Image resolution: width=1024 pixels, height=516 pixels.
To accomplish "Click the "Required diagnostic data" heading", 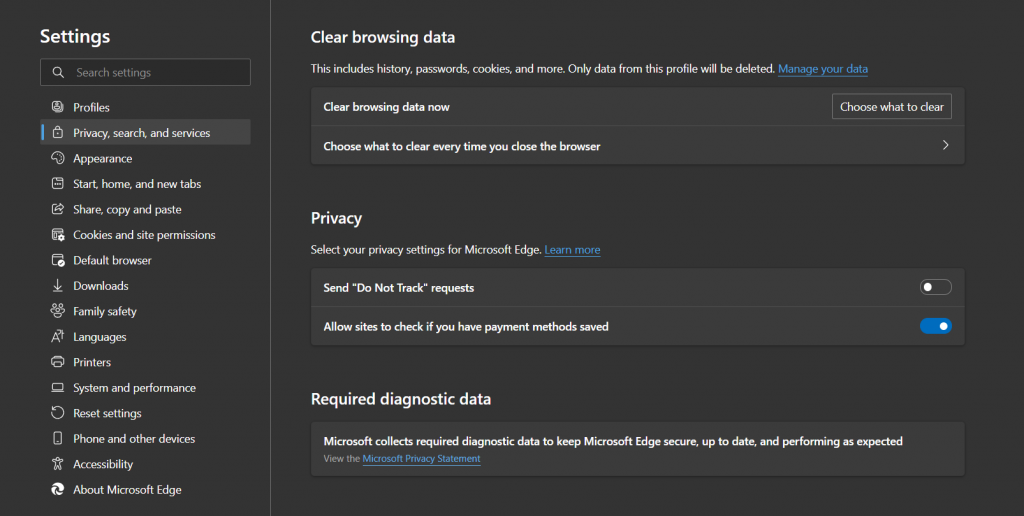I will click(x=401, y=399).
